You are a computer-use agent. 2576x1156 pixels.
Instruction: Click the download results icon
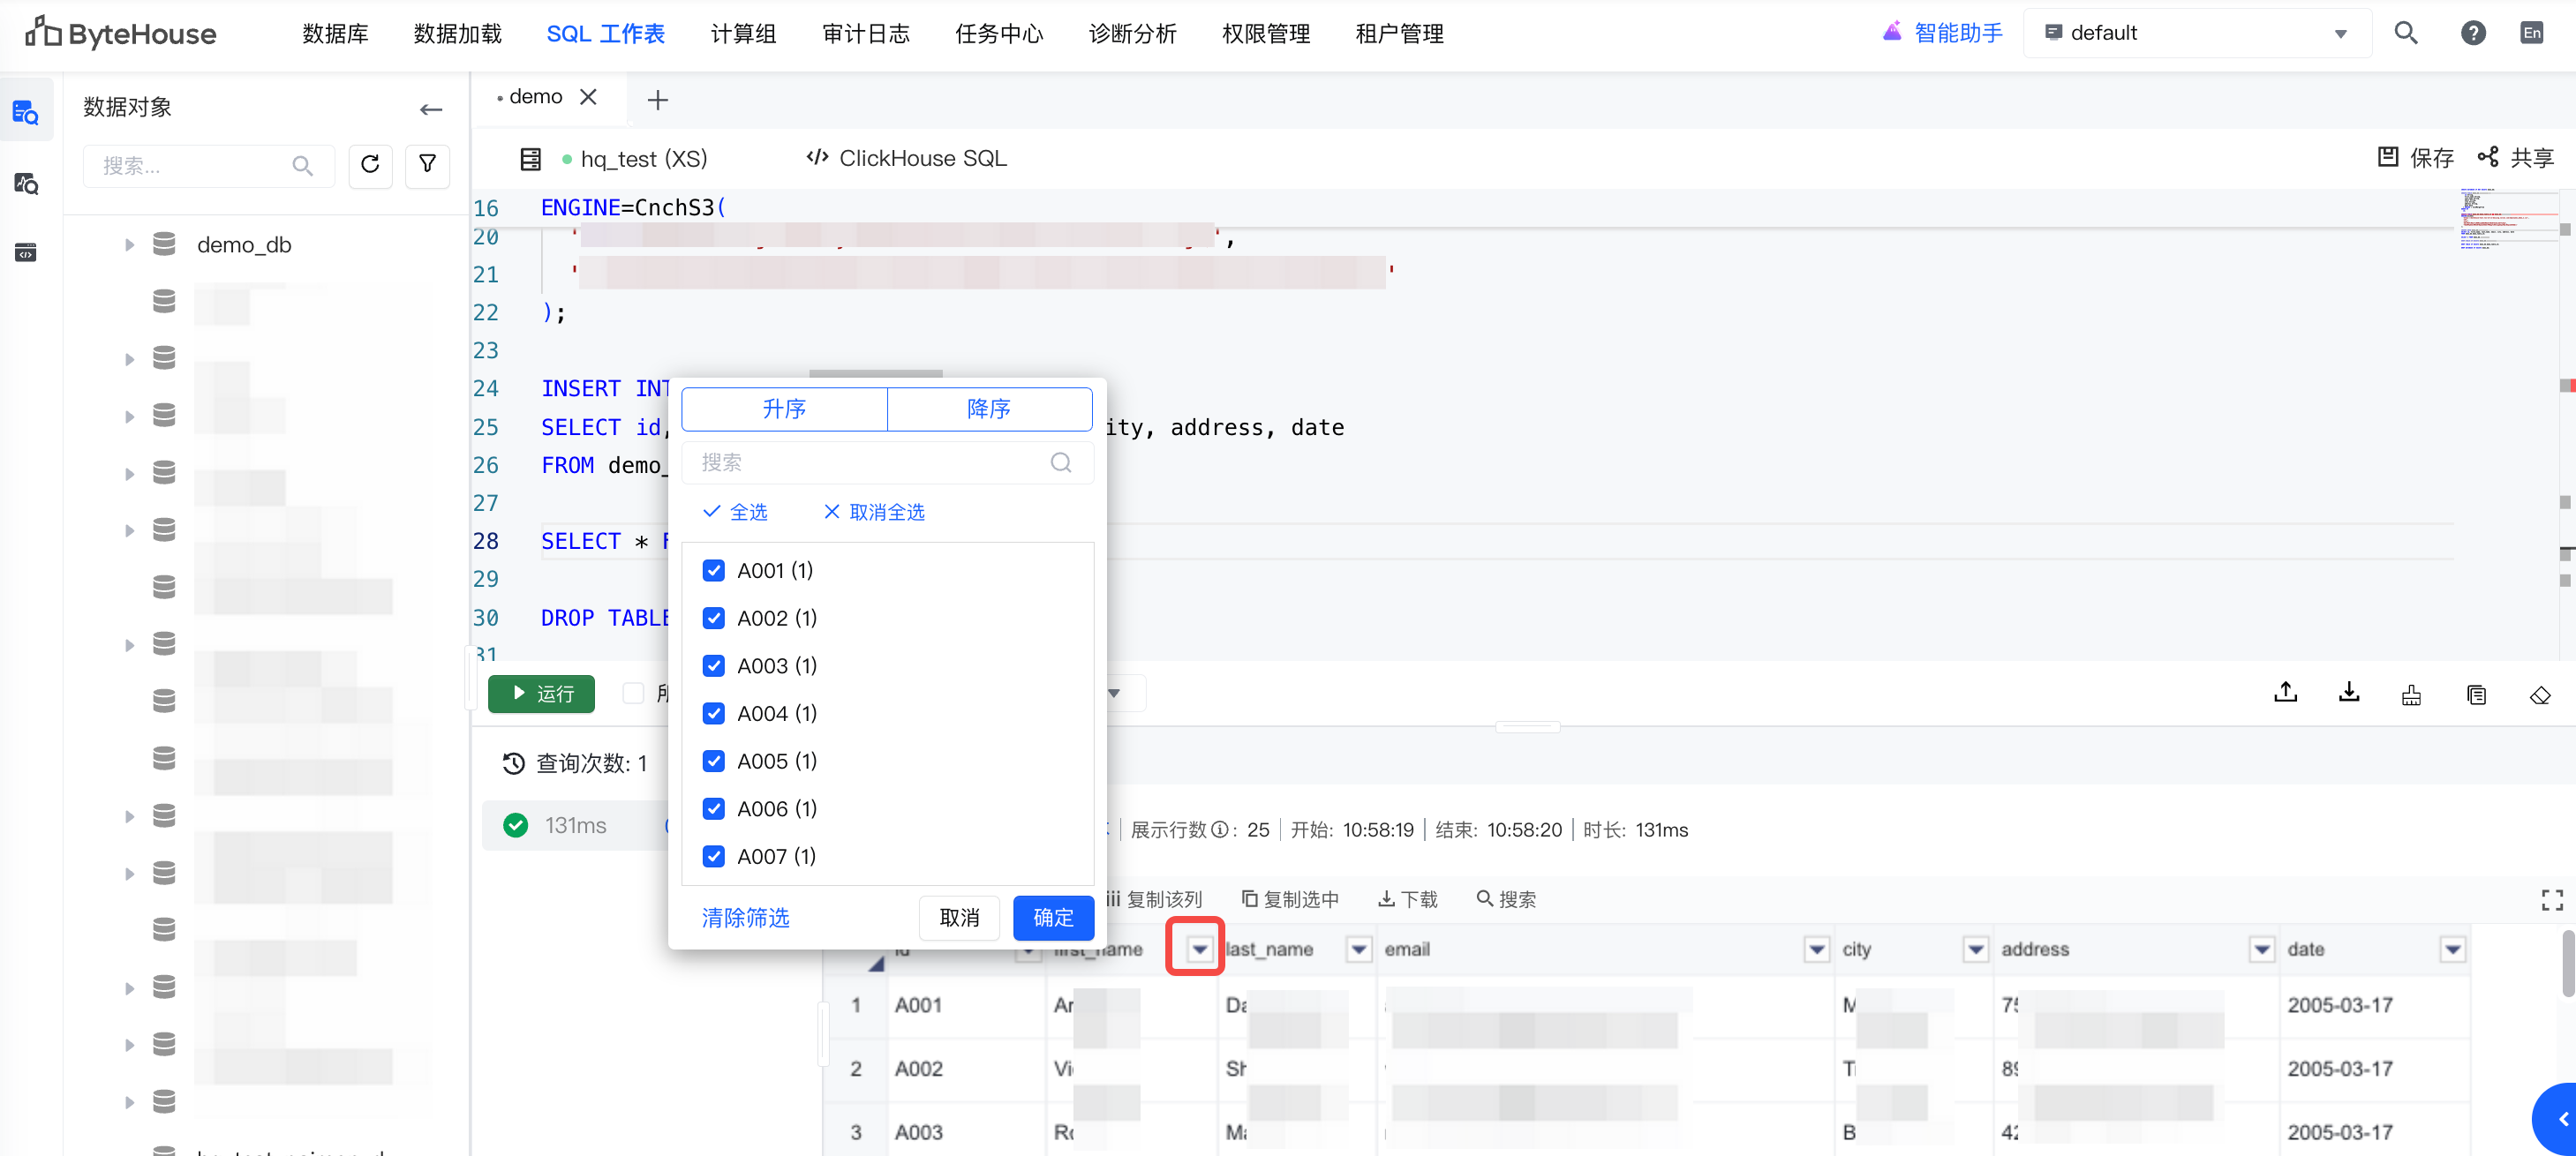[2348, 693]
